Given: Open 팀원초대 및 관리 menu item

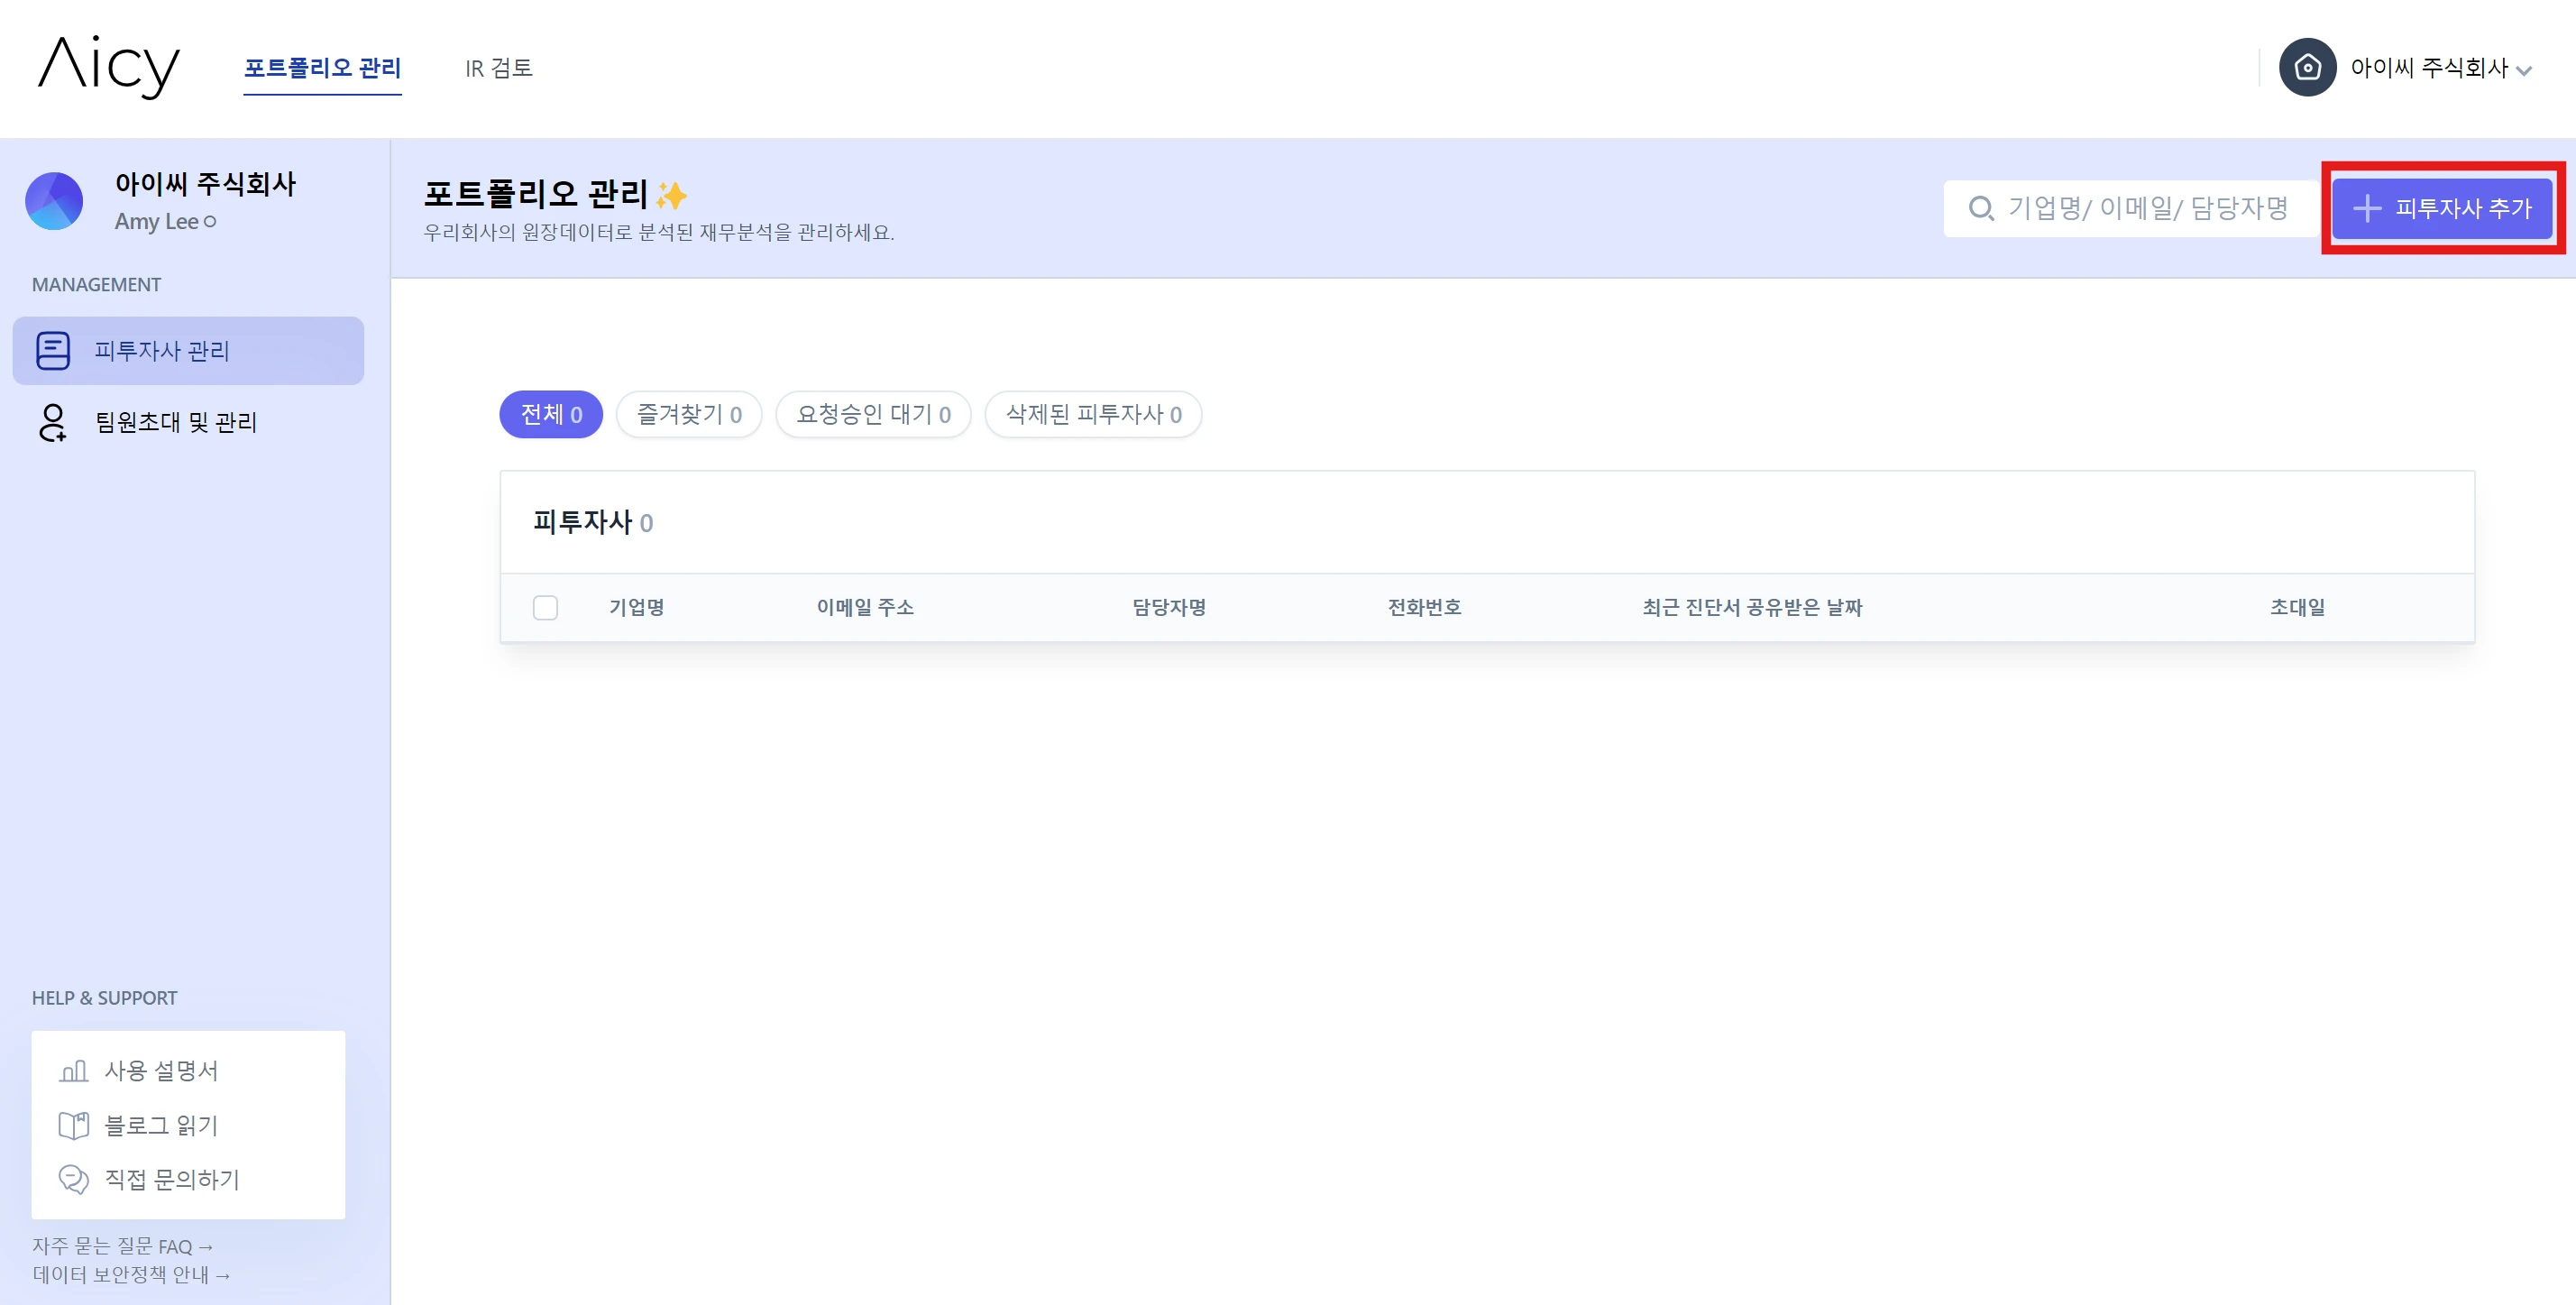Looking at the screenshot, I should point(175,422).
